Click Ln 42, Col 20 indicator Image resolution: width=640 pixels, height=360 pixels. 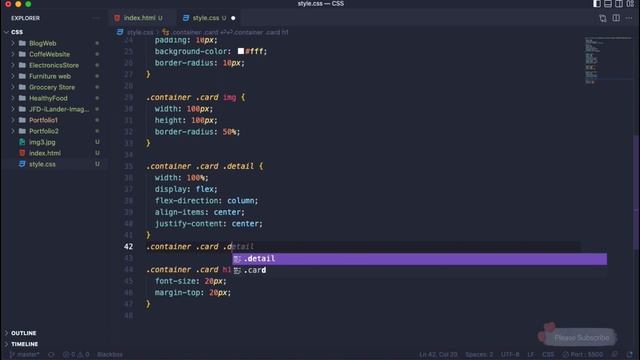point(438,355)
